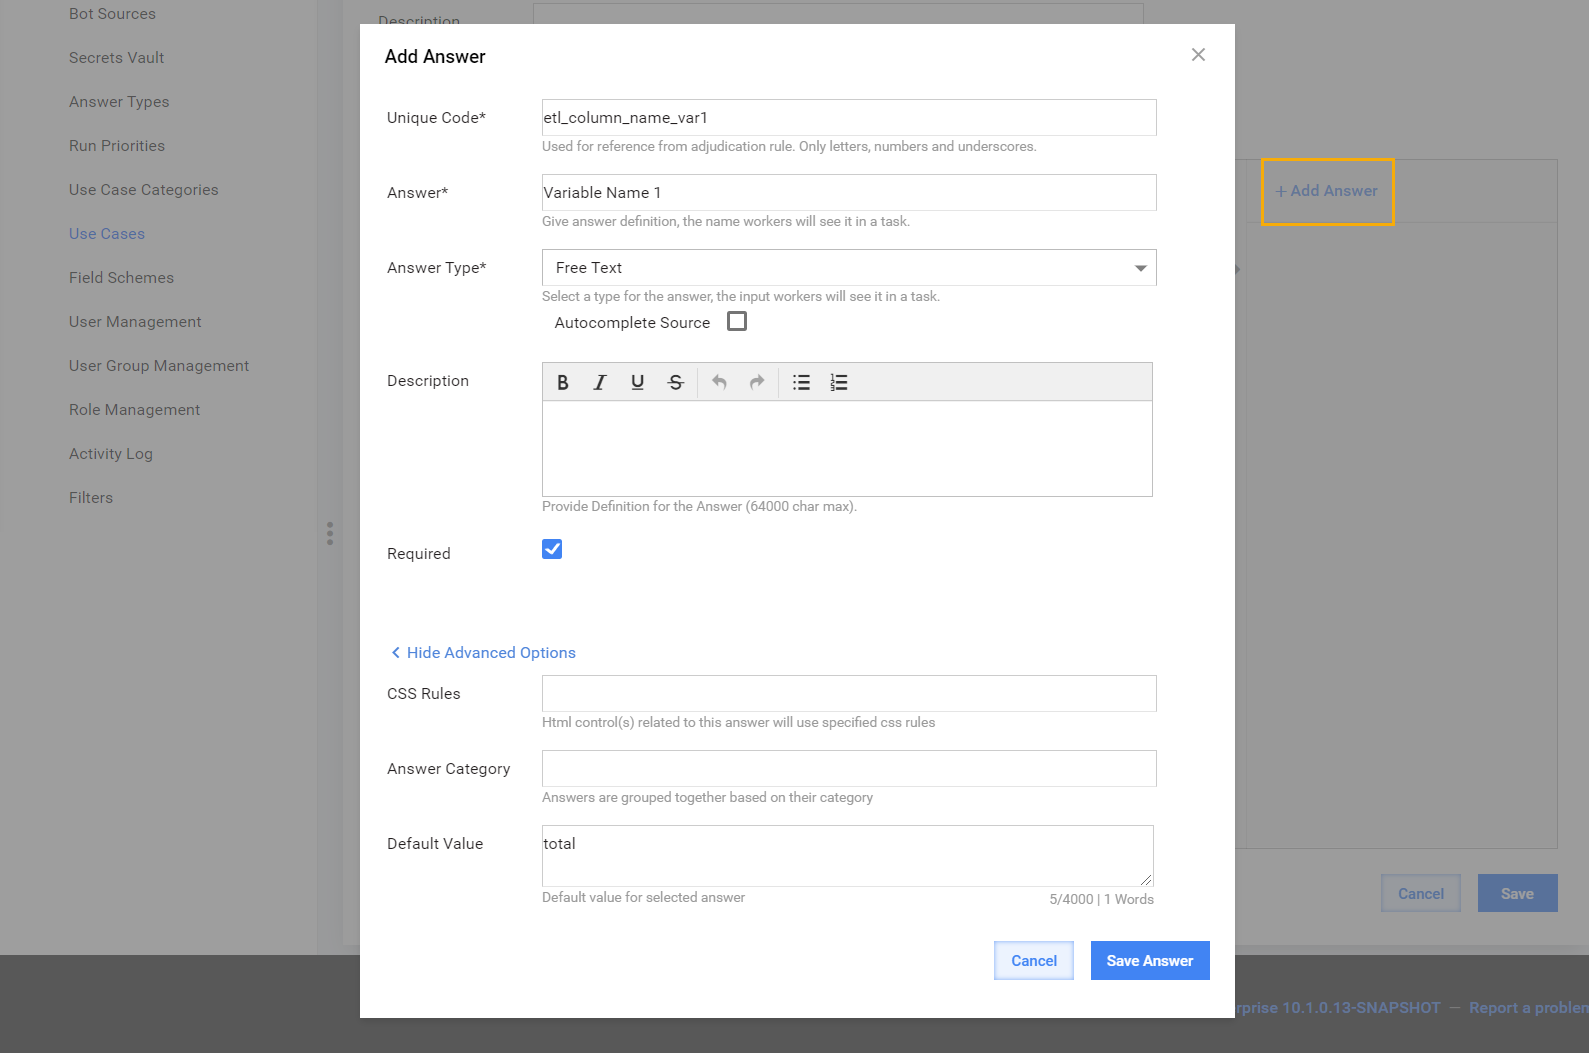1589x1053 pixels.
Task: Click the 5/4000 word counter text
Action: [x=1101, y=899]
